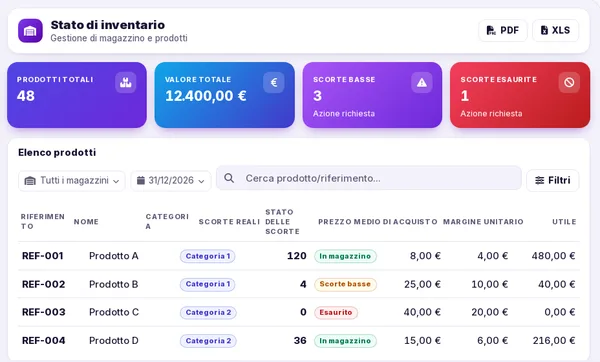Viewport: 600px width, 362px height.
Task: Sort by Scorte Reali column header
Action: click(229, 222)
